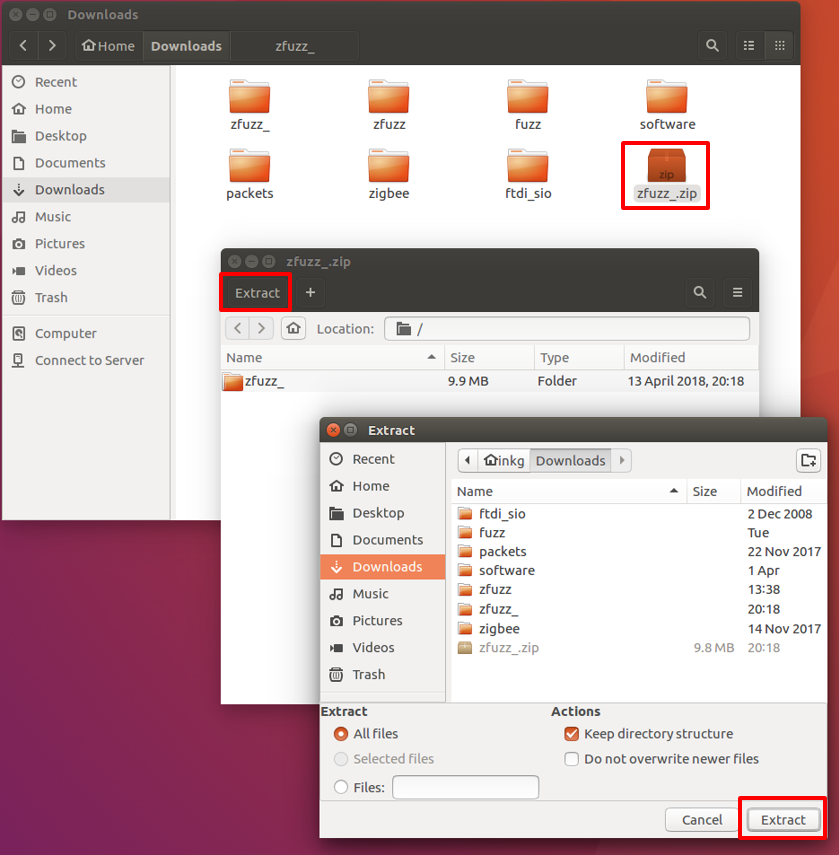Open the archive manager hamburger menu
Screen dimensions: 839x855
point(738,293)
